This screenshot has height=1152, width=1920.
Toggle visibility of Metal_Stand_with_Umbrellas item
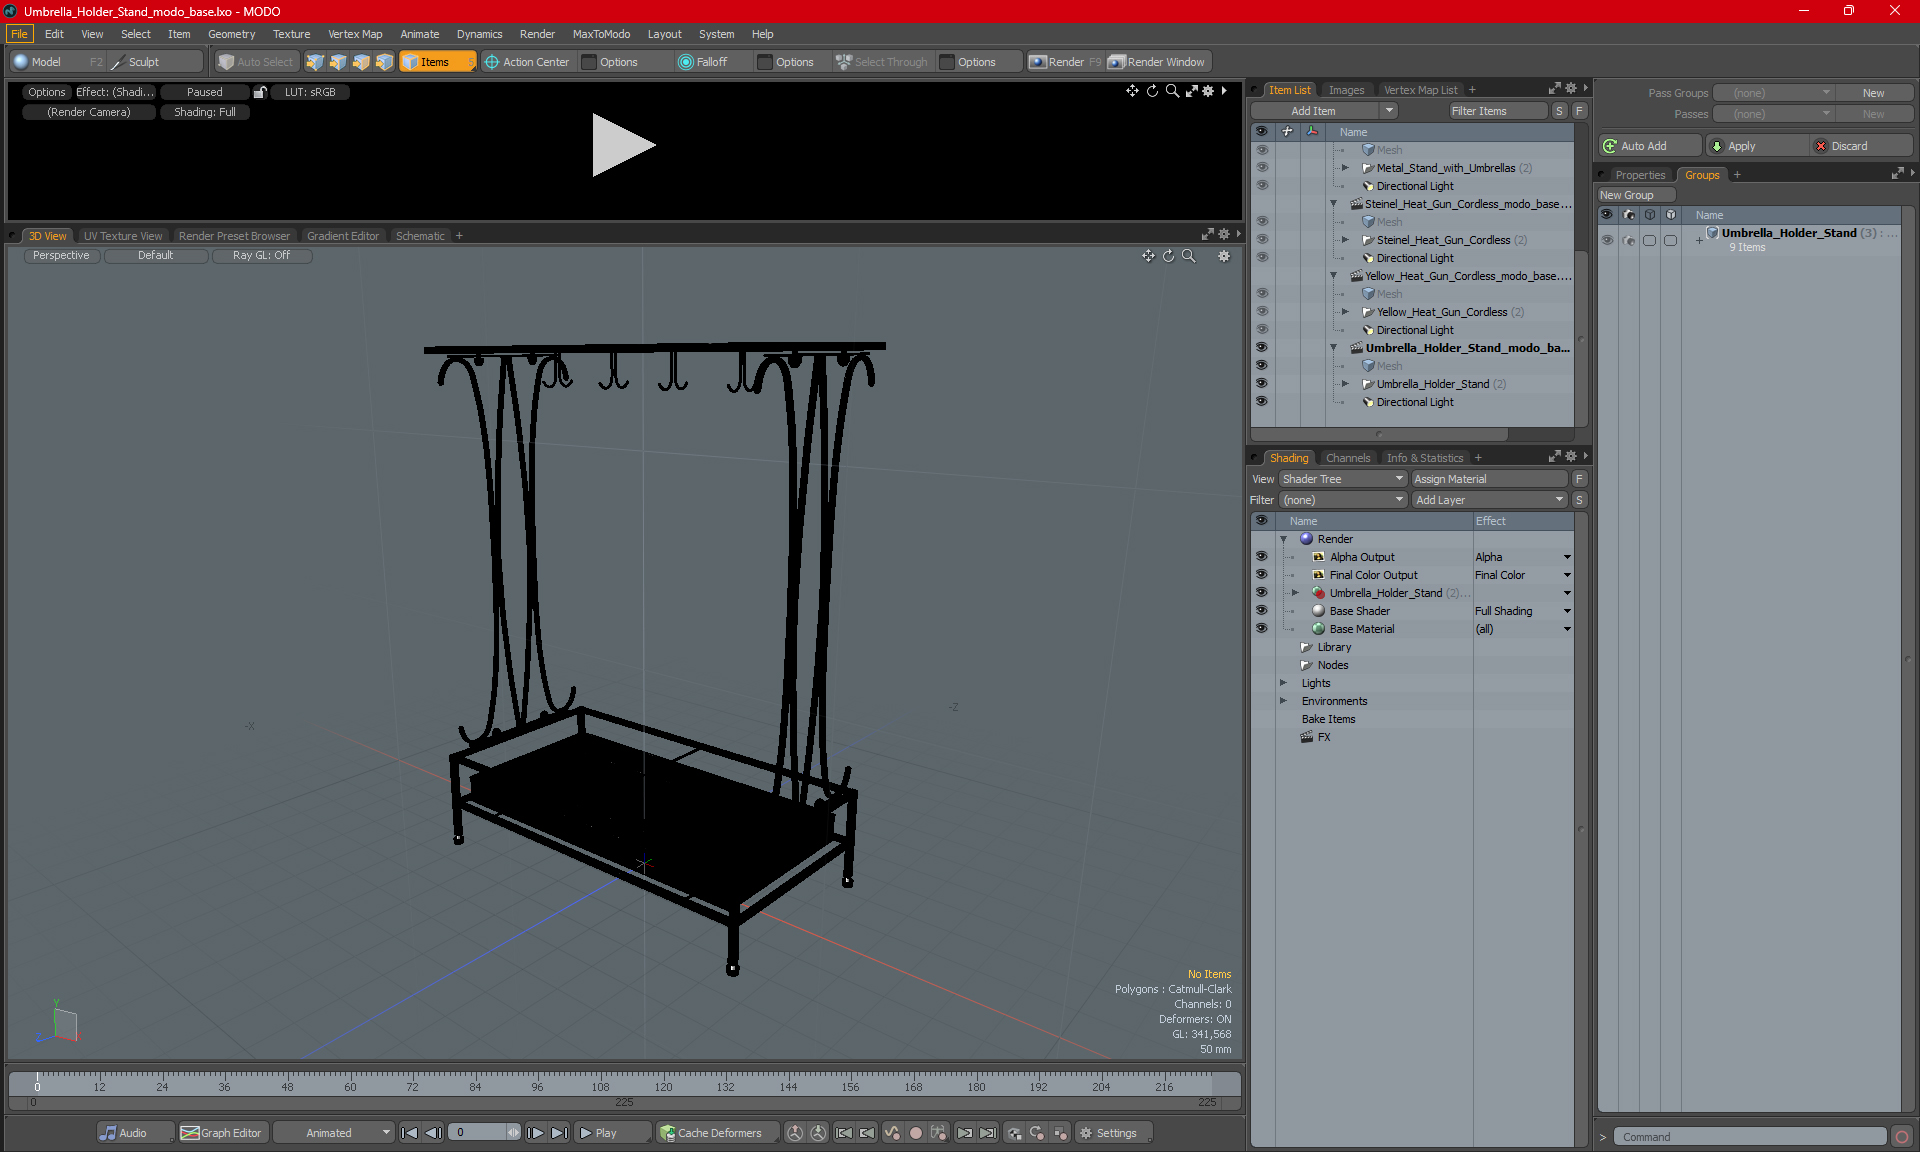click(x=1261, y=168)
